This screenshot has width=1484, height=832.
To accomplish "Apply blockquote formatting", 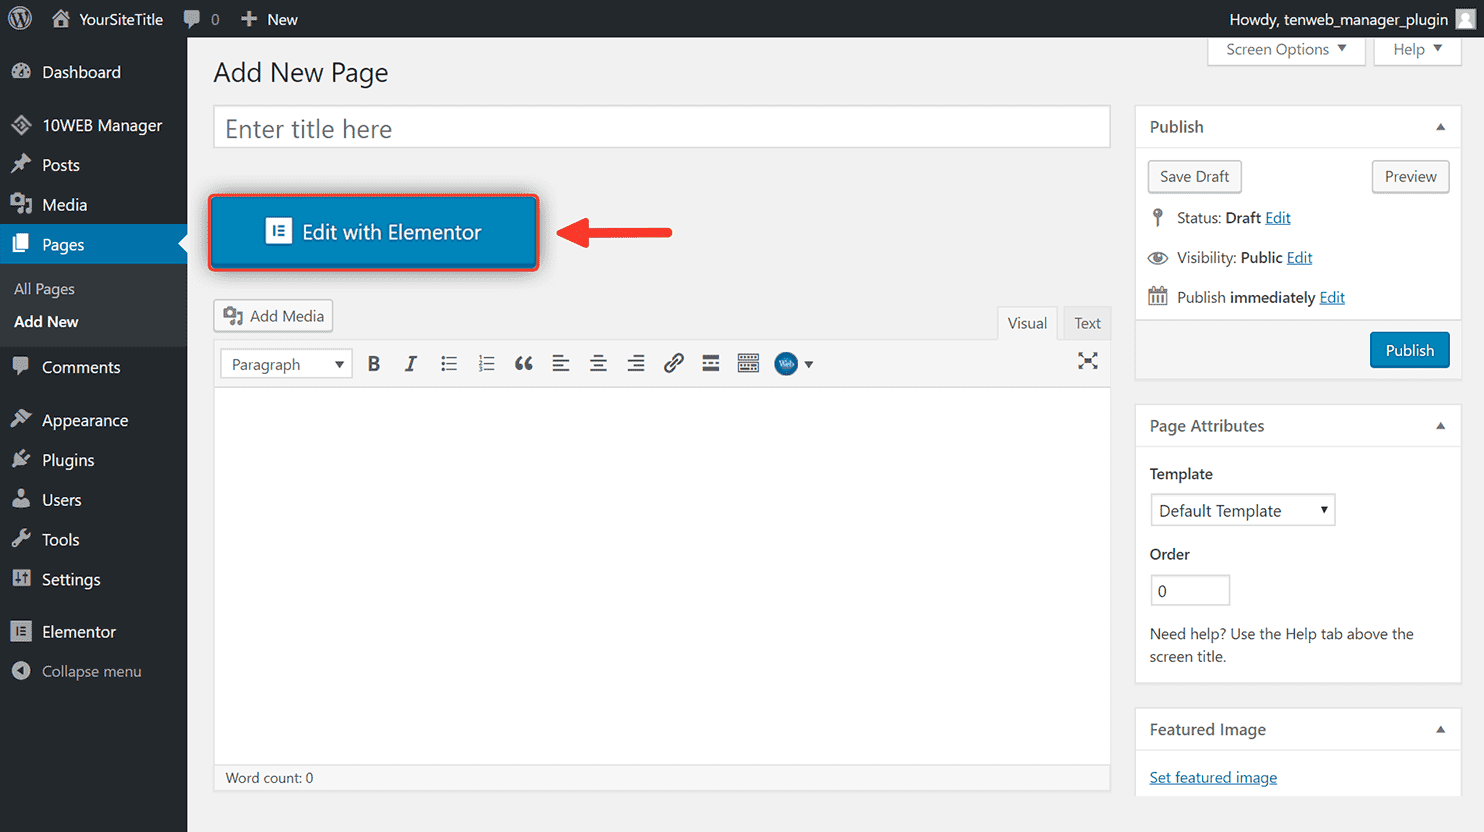I will 523,364.
